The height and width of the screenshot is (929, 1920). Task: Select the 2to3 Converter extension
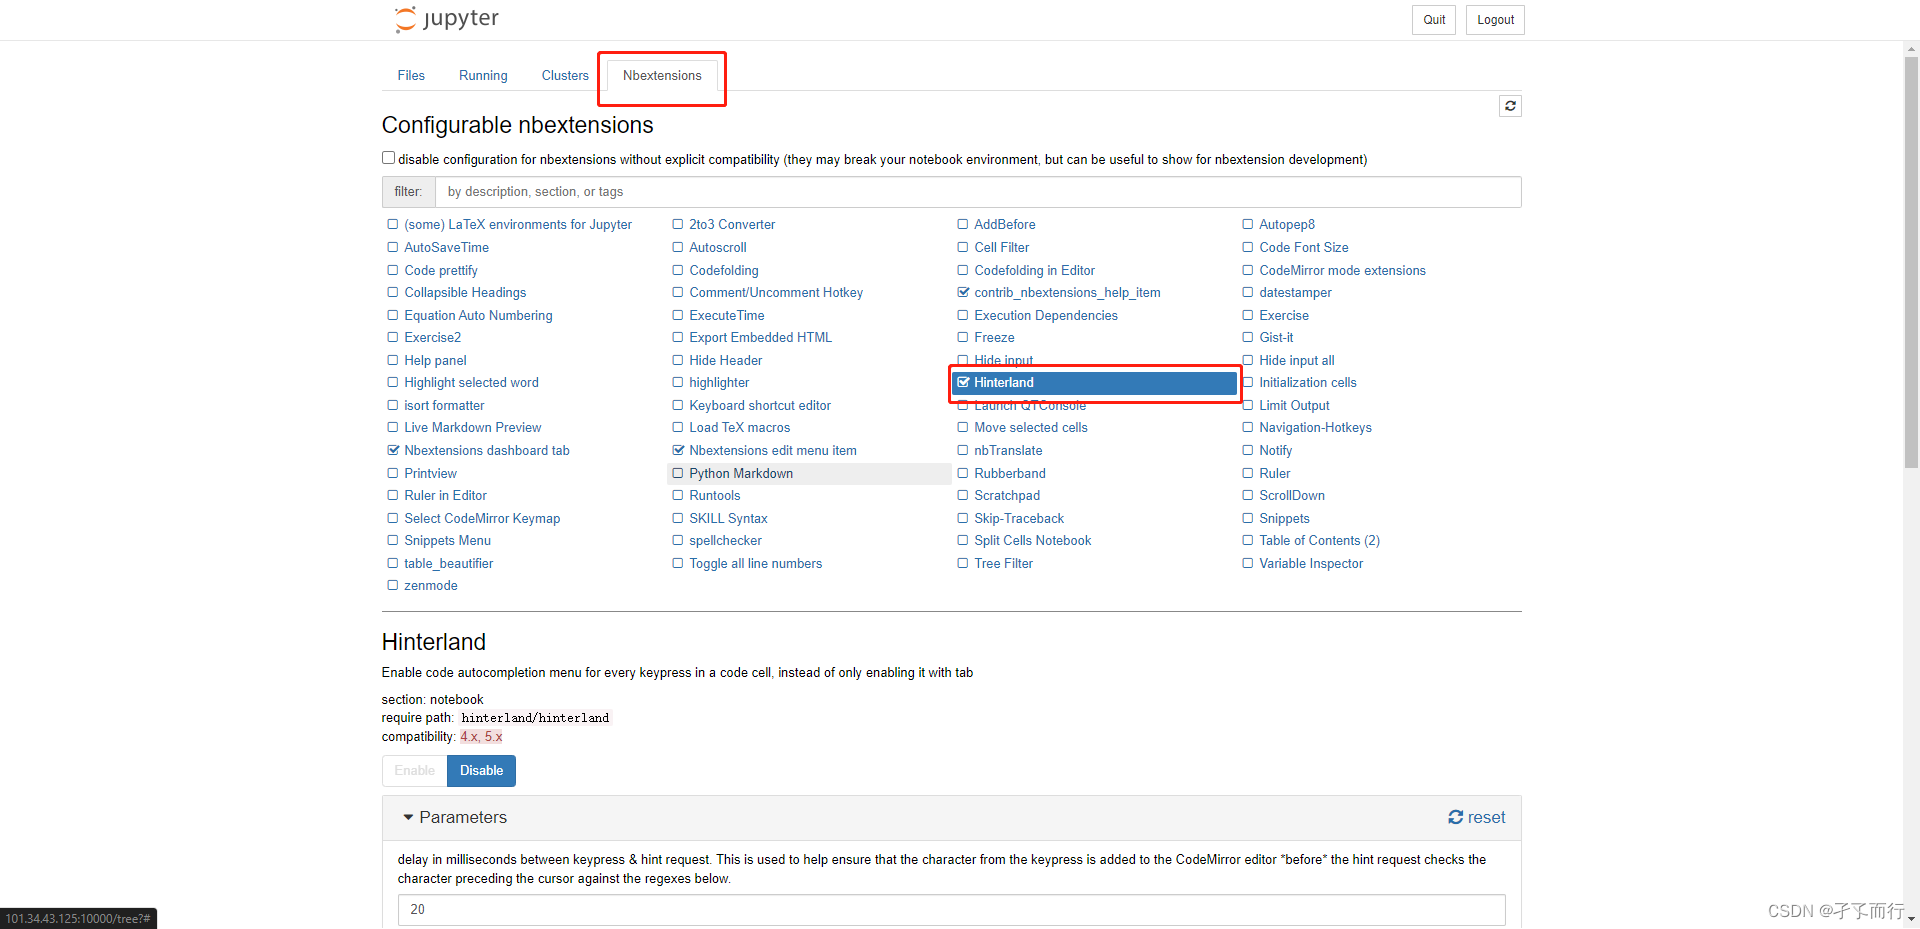click(731, 225)
